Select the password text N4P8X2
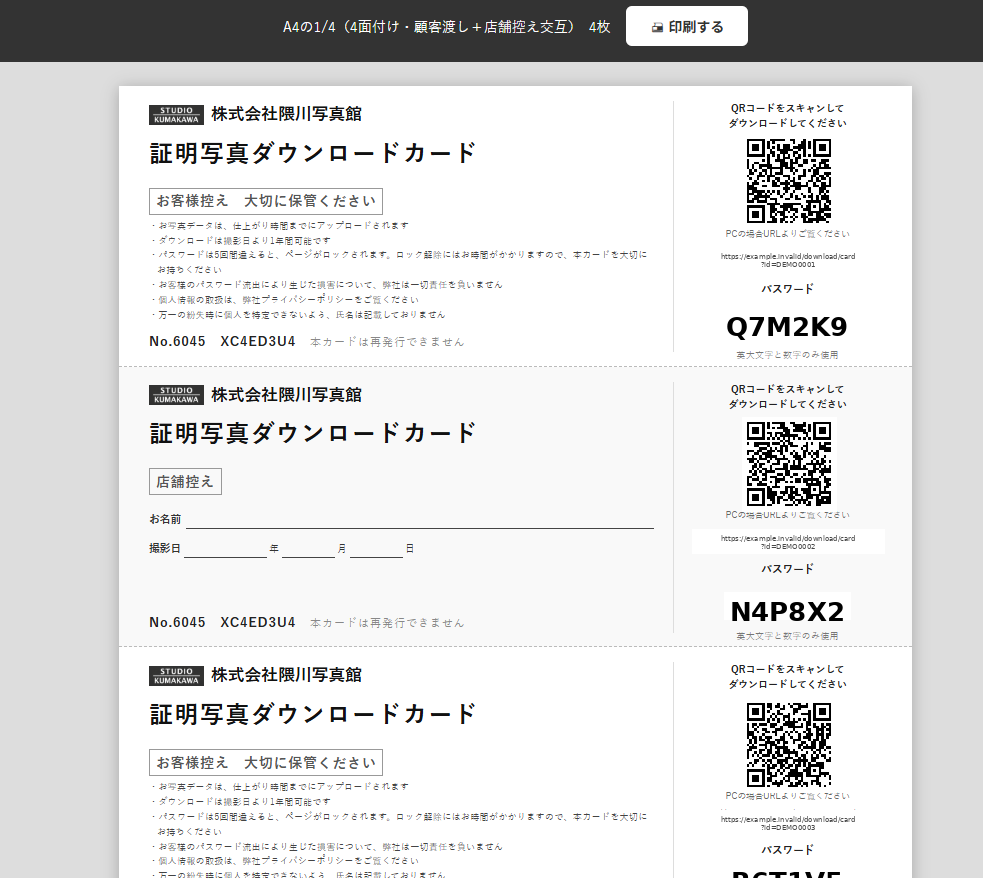 [787, 611]
